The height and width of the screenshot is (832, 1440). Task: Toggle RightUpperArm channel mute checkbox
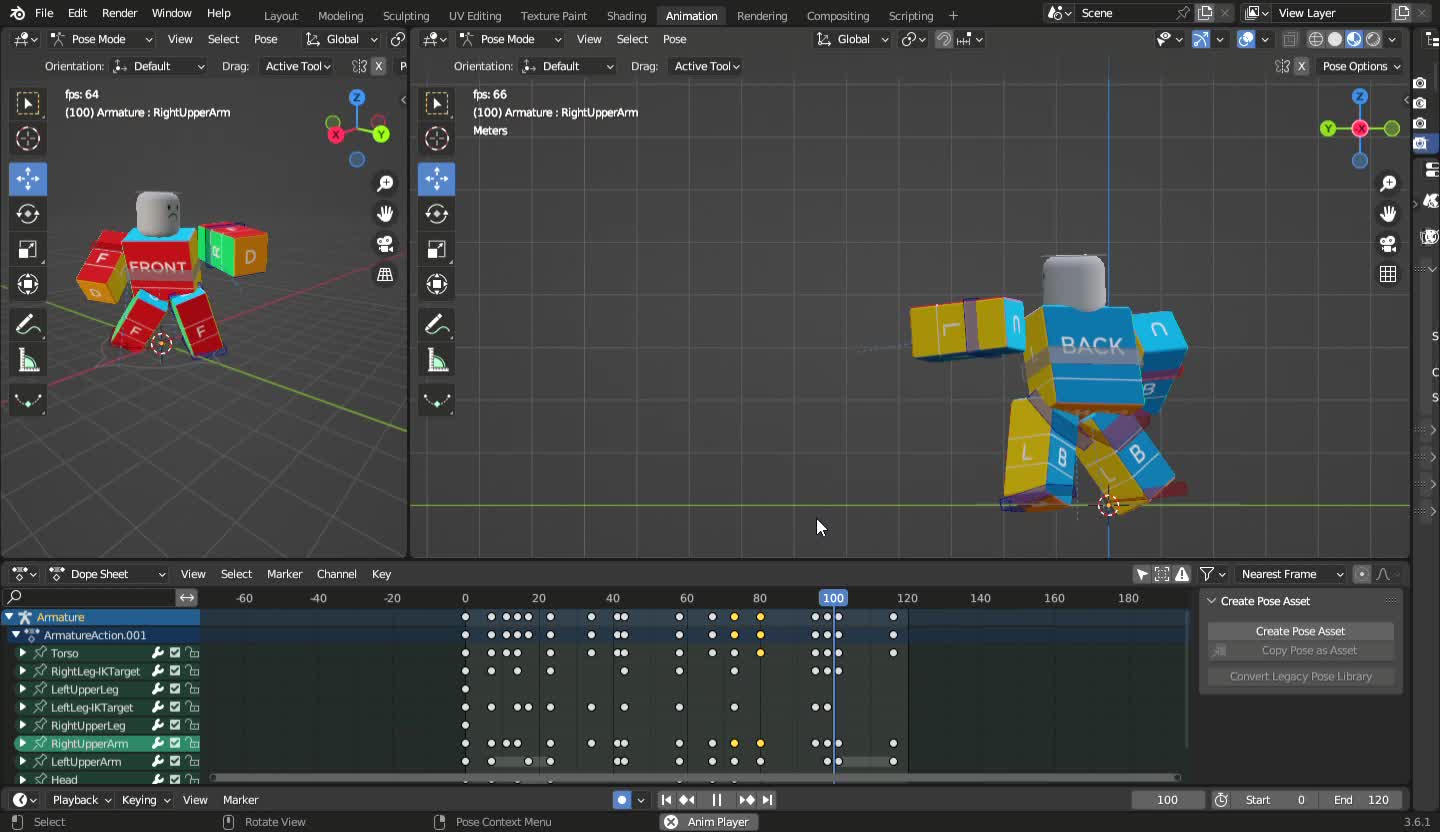pyautogui.click(x=175, y=743)
